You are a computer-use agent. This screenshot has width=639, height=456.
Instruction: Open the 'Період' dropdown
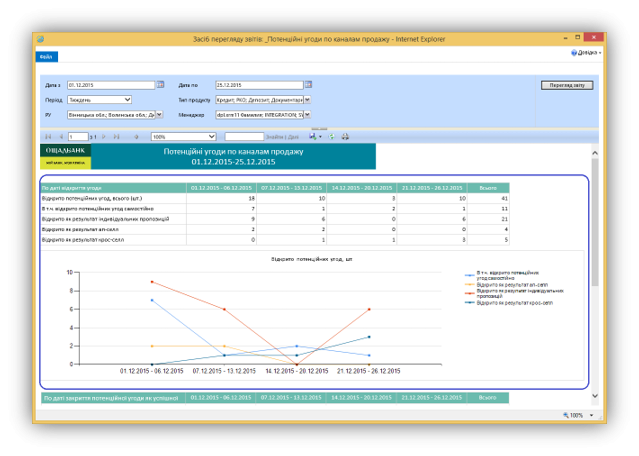127,100
